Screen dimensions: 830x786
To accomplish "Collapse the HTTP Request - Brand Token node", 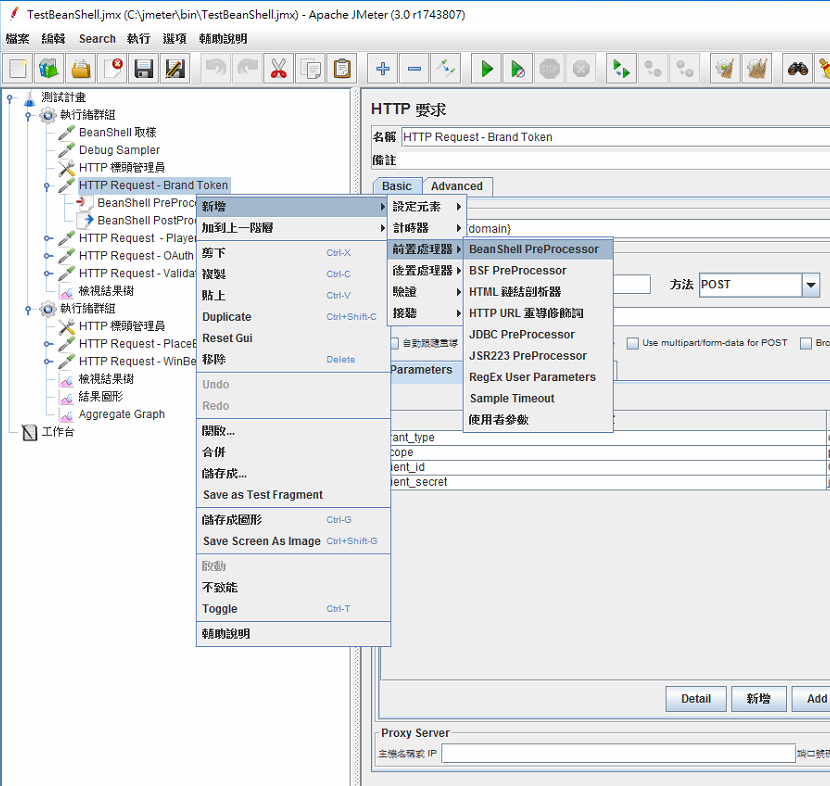I will click(47, 186).
